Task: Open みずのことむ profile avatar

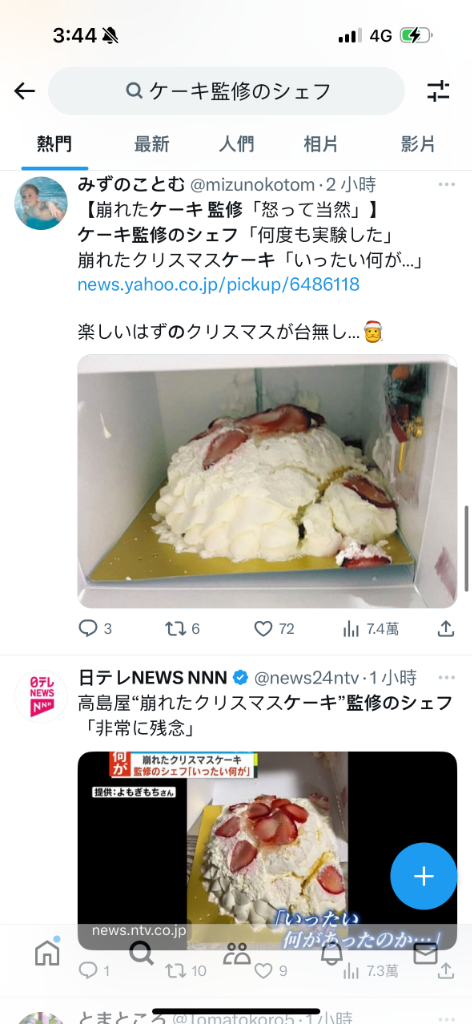Action: coord(40,202)
